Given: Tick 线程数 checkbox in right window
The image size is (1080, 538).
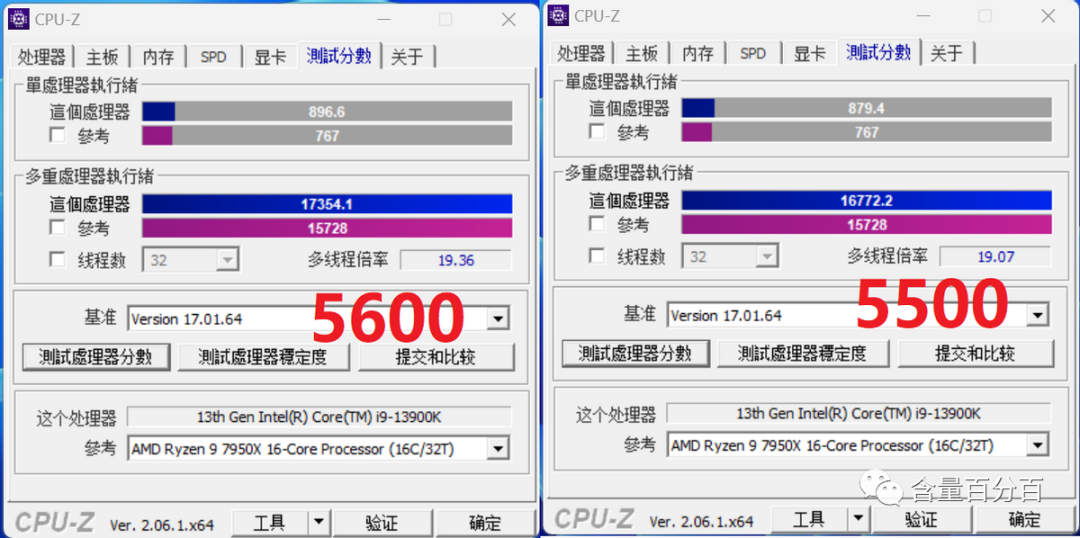Looking at the screenshot, I should pos(597,256).
